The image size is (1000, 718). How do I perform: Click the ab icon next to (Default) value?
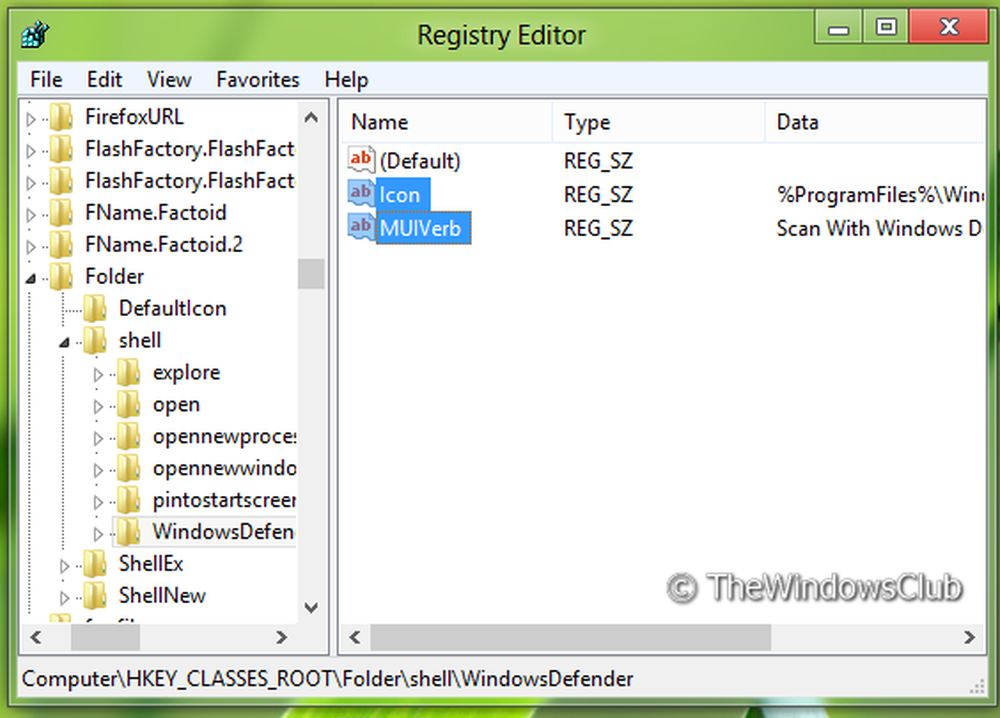pyautogui.click(x=361, y=160)
